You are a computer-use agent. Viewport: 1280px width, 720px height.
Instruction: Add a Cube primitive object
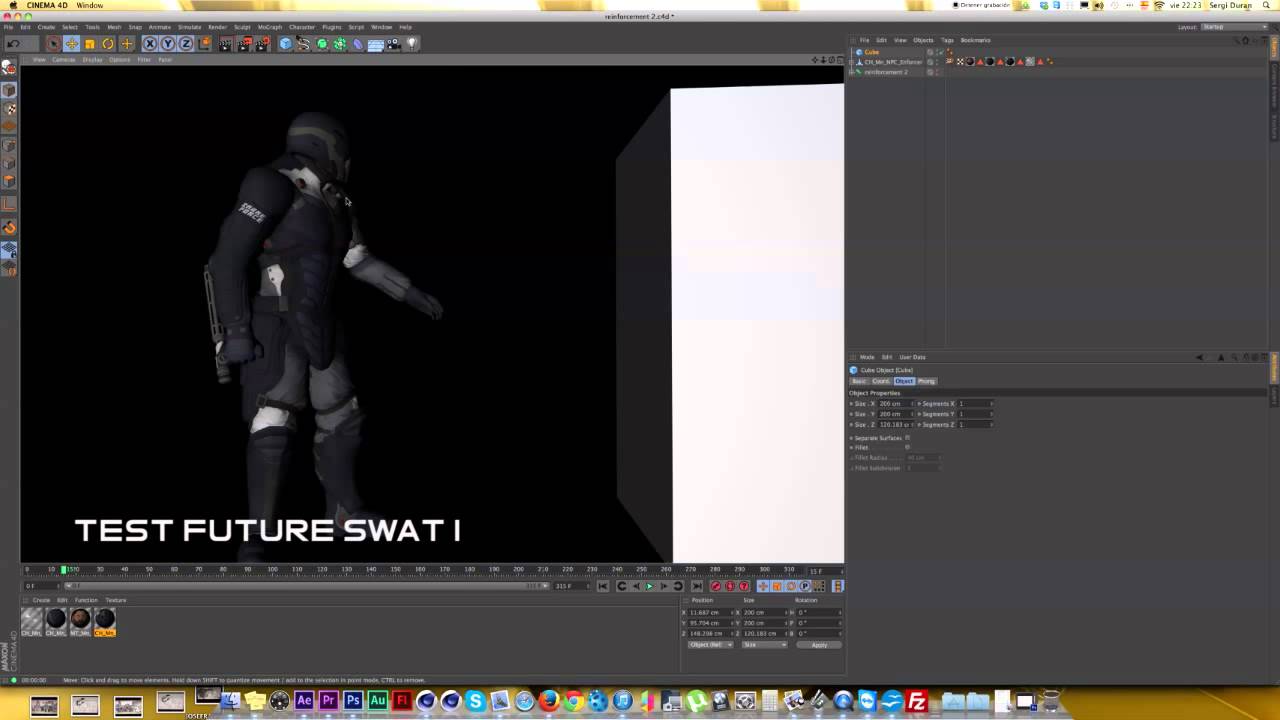285,44
